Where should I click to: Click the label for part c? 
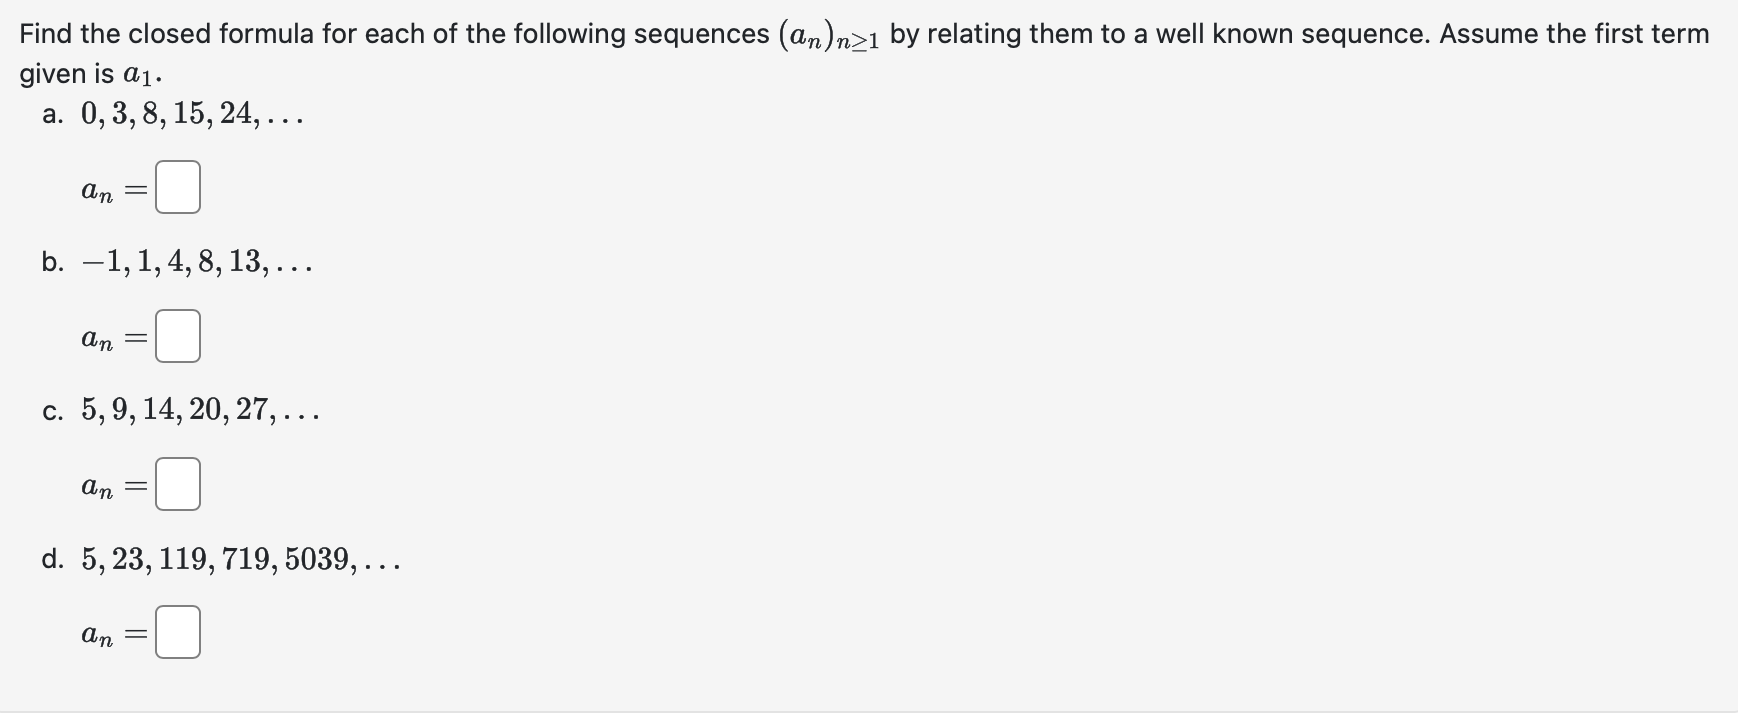(x=52, y=411)
